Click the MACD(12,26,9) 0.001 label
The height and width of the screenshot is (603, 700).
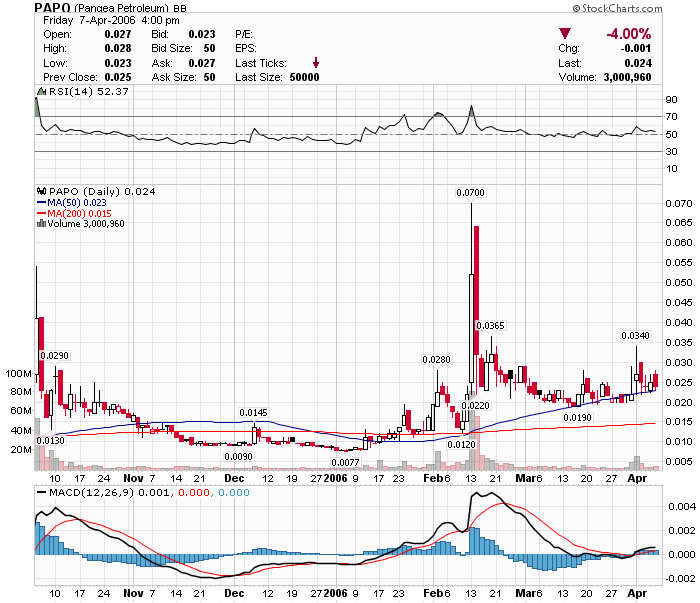tap(109, 493)
